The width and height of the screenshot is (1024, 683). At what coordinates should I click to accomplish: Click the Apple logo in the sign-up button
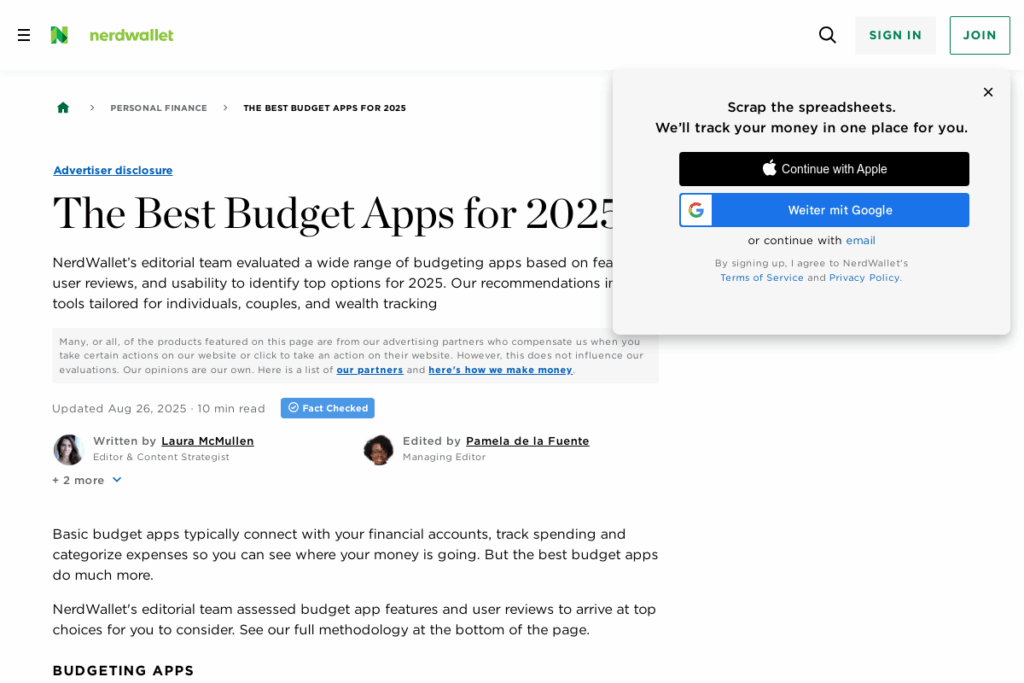point(769,168)
